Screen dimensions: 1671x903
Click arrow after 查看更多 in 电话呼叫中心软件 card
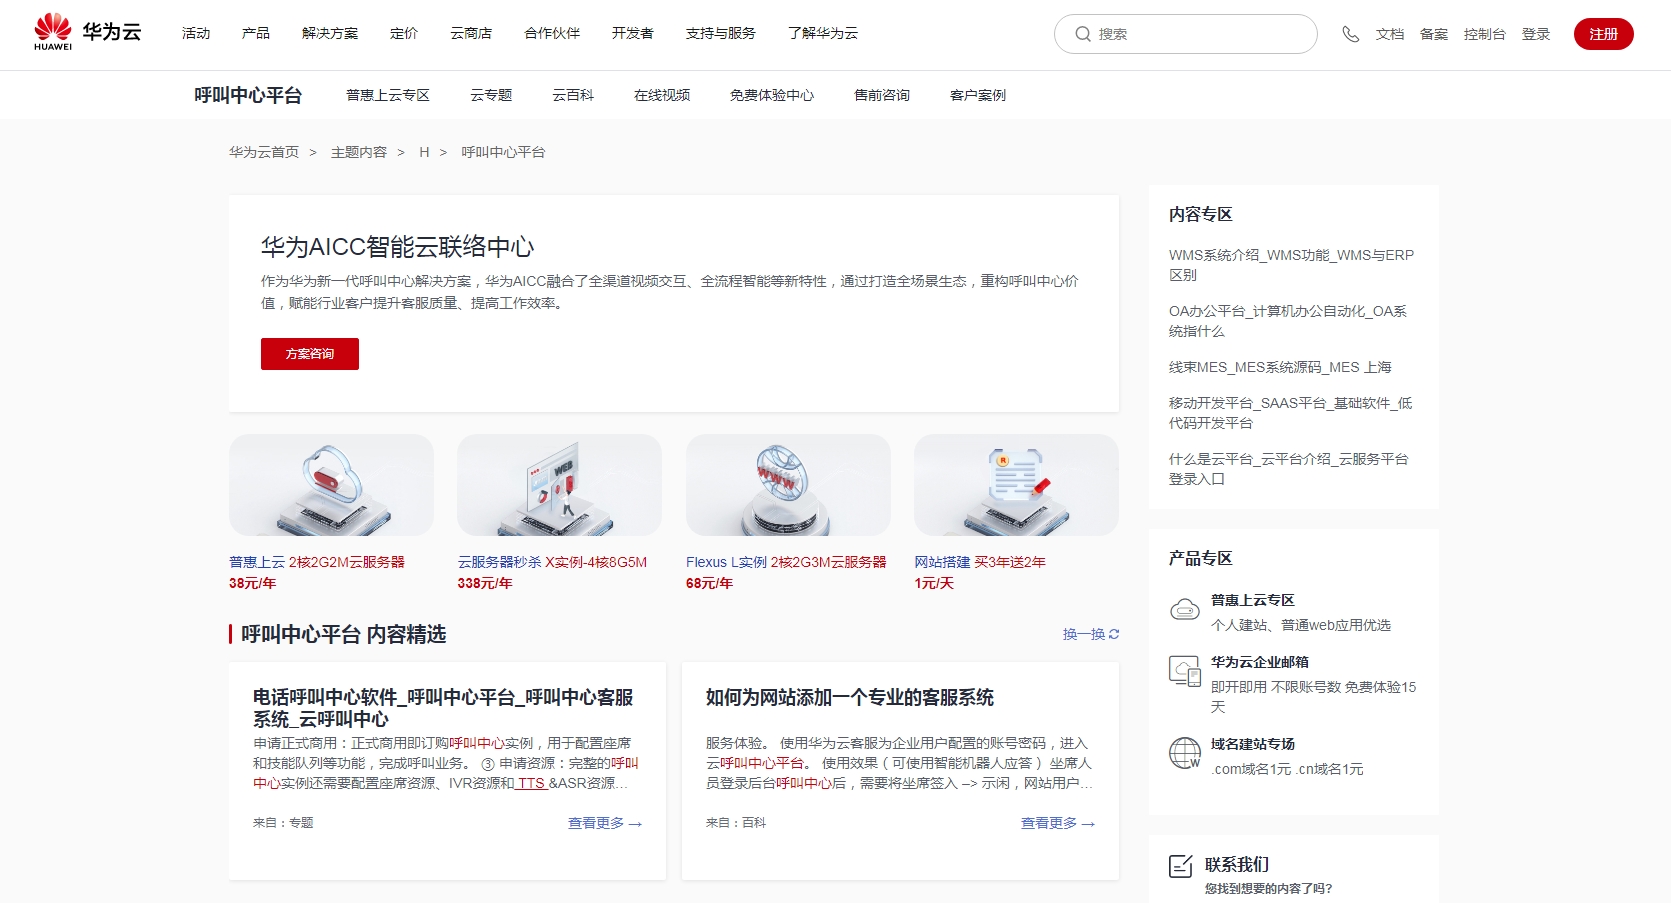click(x=635, y=824)
